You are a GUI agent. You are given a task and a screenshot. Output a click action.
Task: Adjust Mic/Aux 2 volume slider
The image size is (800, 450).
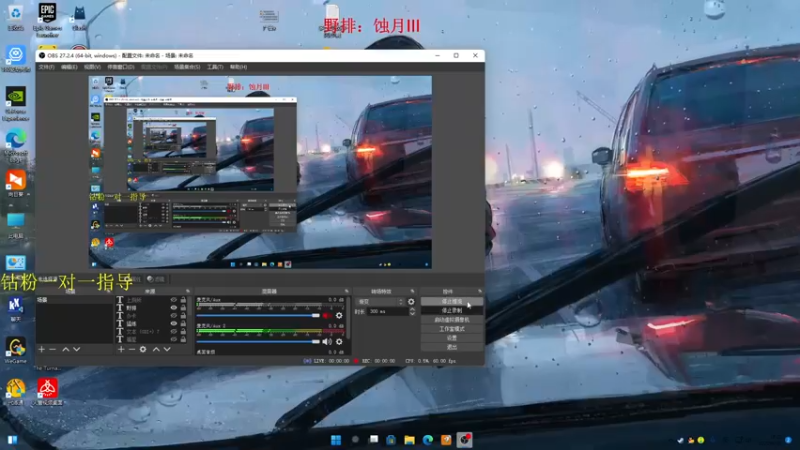click(x=258, y=341)
